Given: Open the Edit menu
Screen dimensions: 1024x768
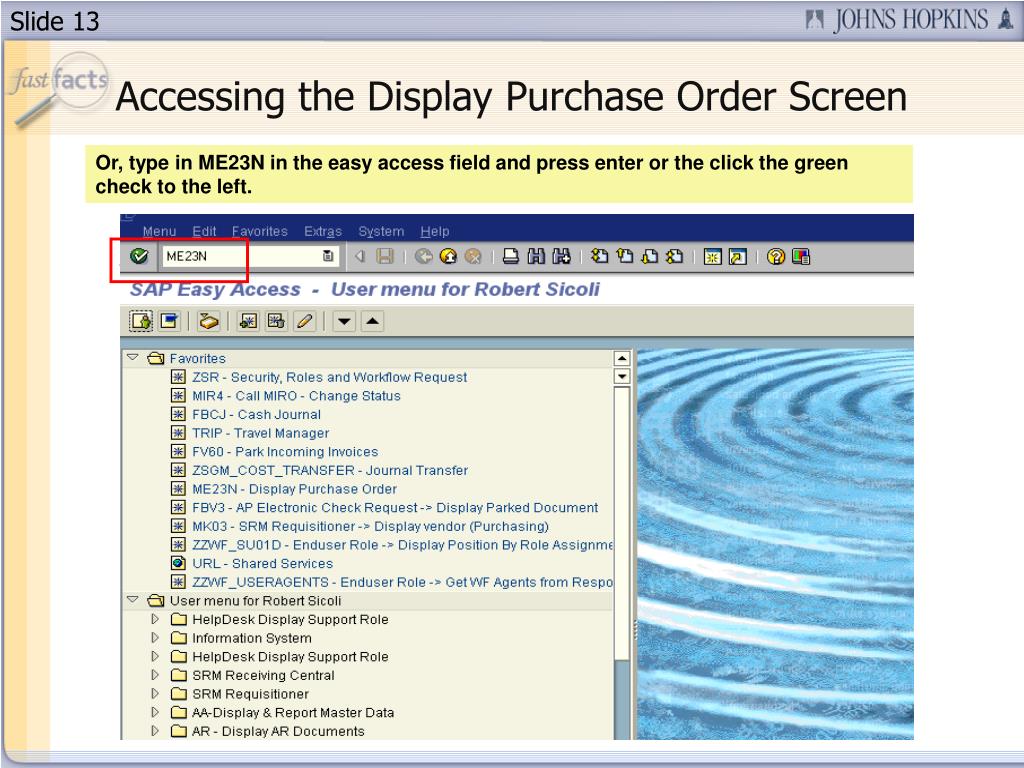Looking at the screenshot, I should (204, 231).
